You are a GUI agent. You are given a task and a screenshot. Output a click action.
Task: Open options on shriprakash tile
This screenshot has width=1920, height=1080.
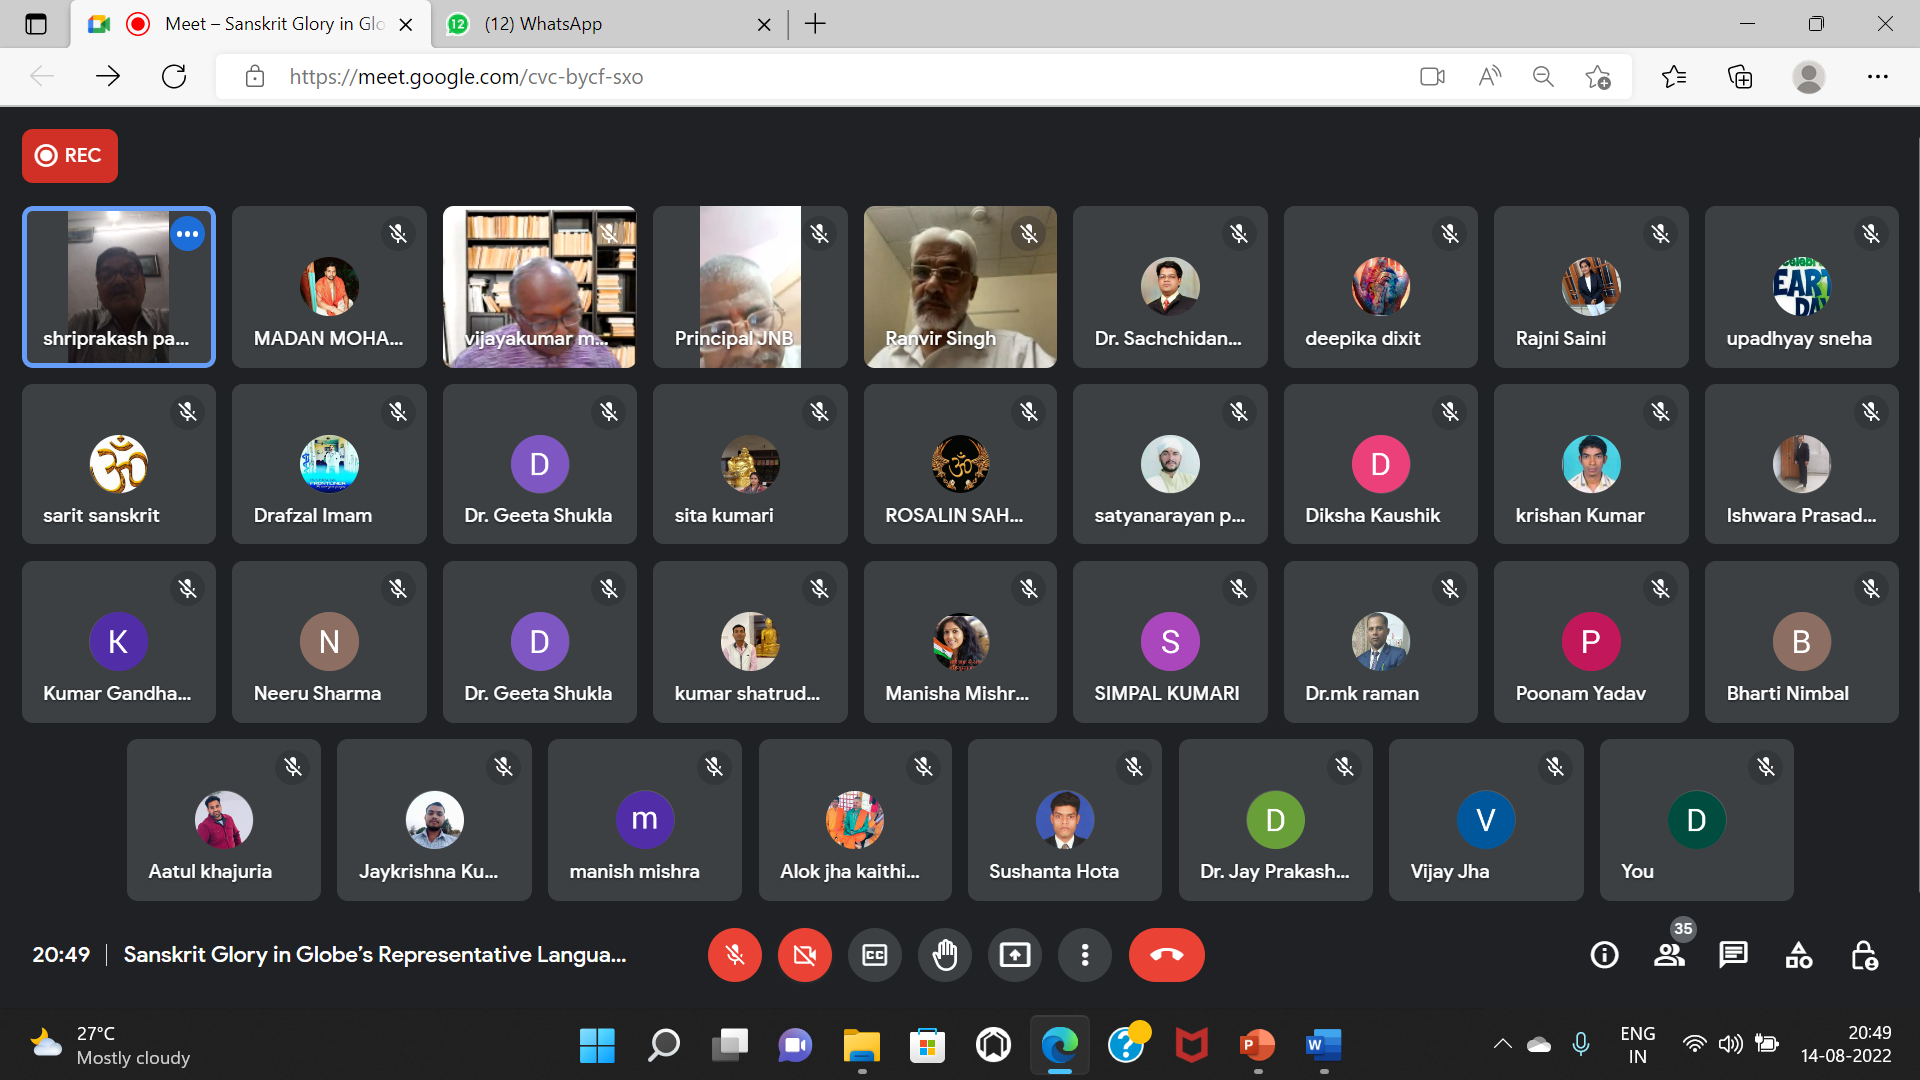coord(187,234)
